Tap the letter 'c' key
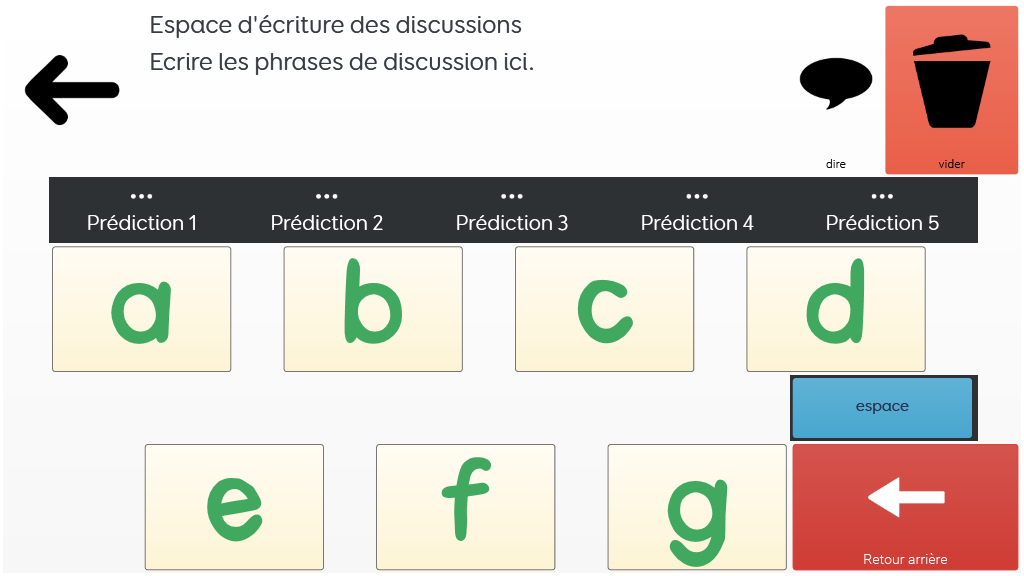This screenshot has height=576, width=1024. (x=604, y=309)
